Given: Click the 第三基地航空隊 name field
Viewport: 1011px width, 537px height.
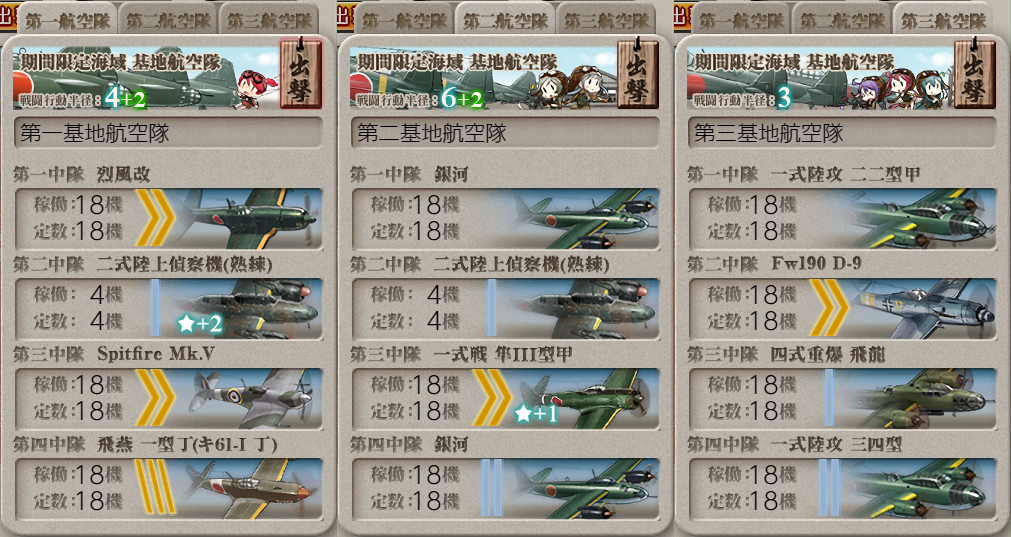Looking at the screenshot, I should [x=842, y=133].
